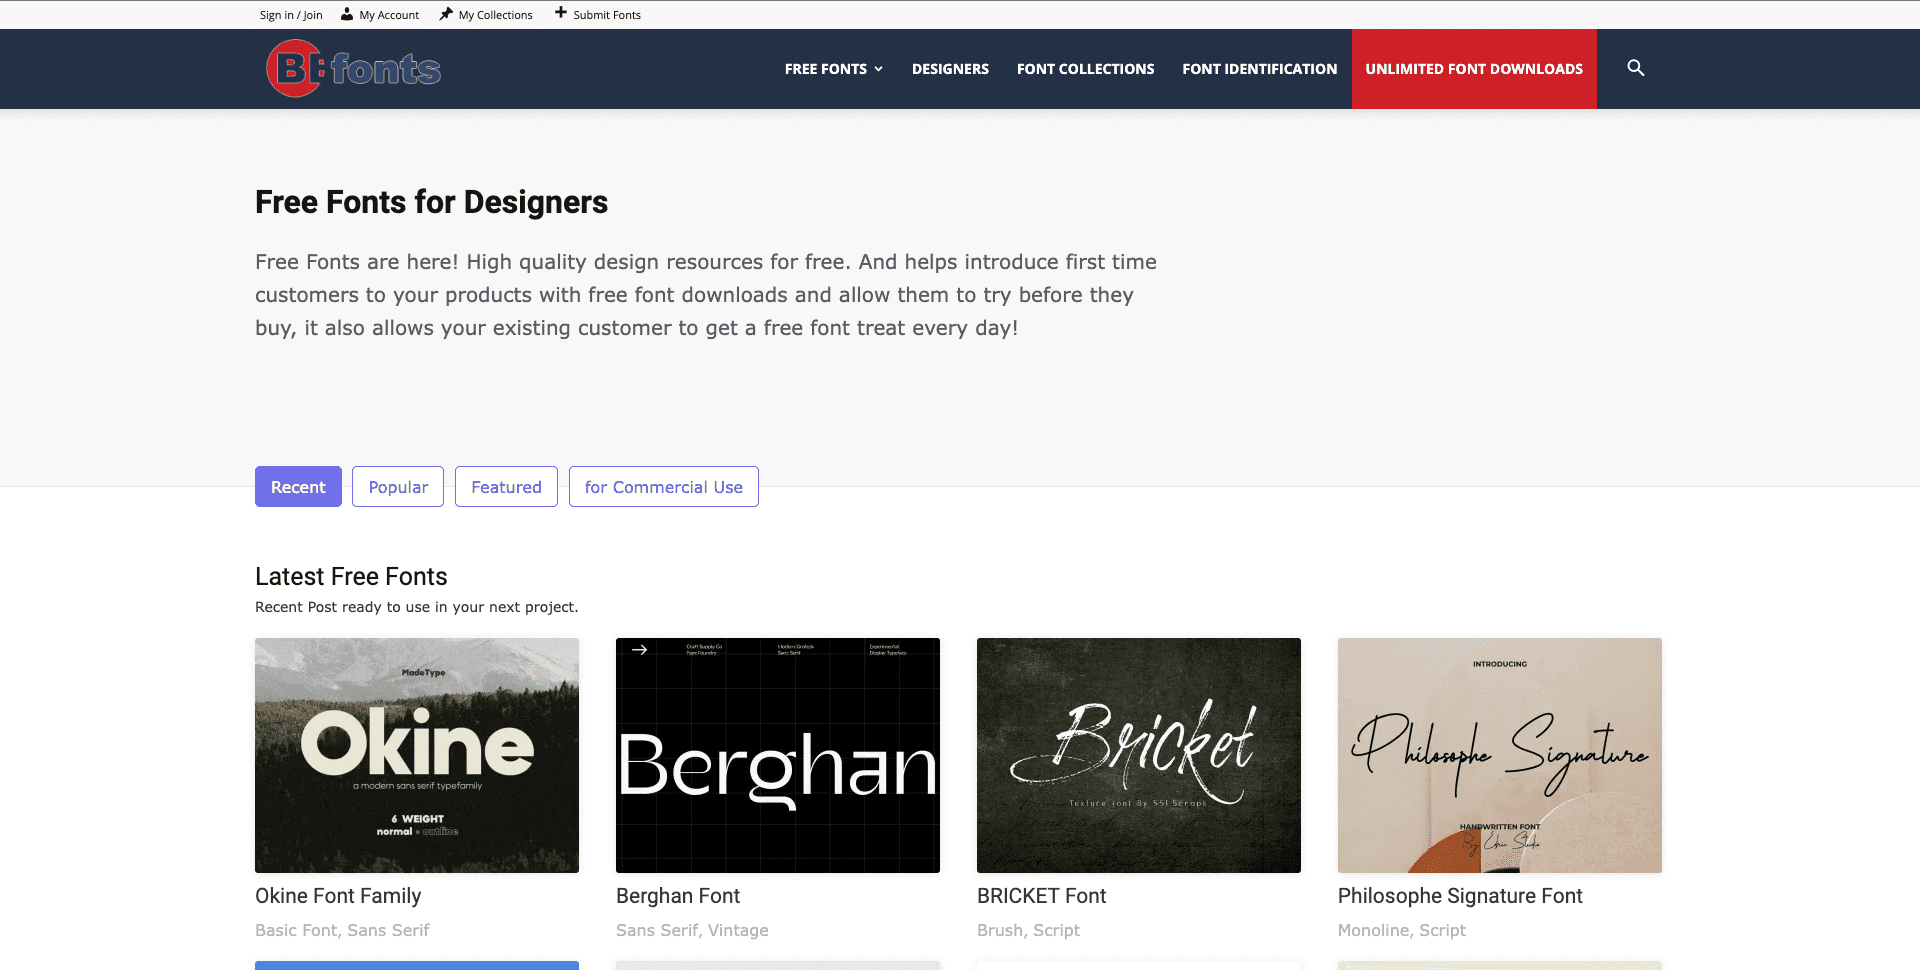1920x970 pixels.
Task: Click the Submit Fonts plus icon
Action: [561, 13]
